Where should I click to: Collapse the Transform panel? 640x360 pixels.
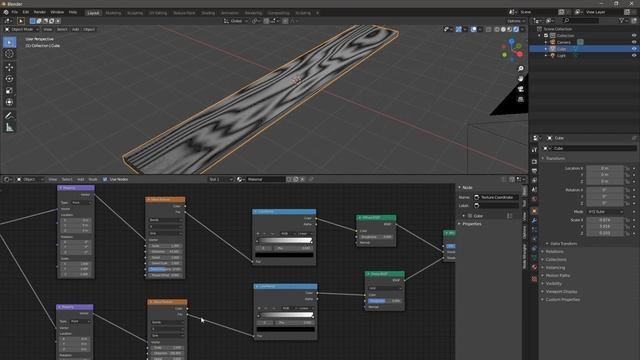click(554, 158)
